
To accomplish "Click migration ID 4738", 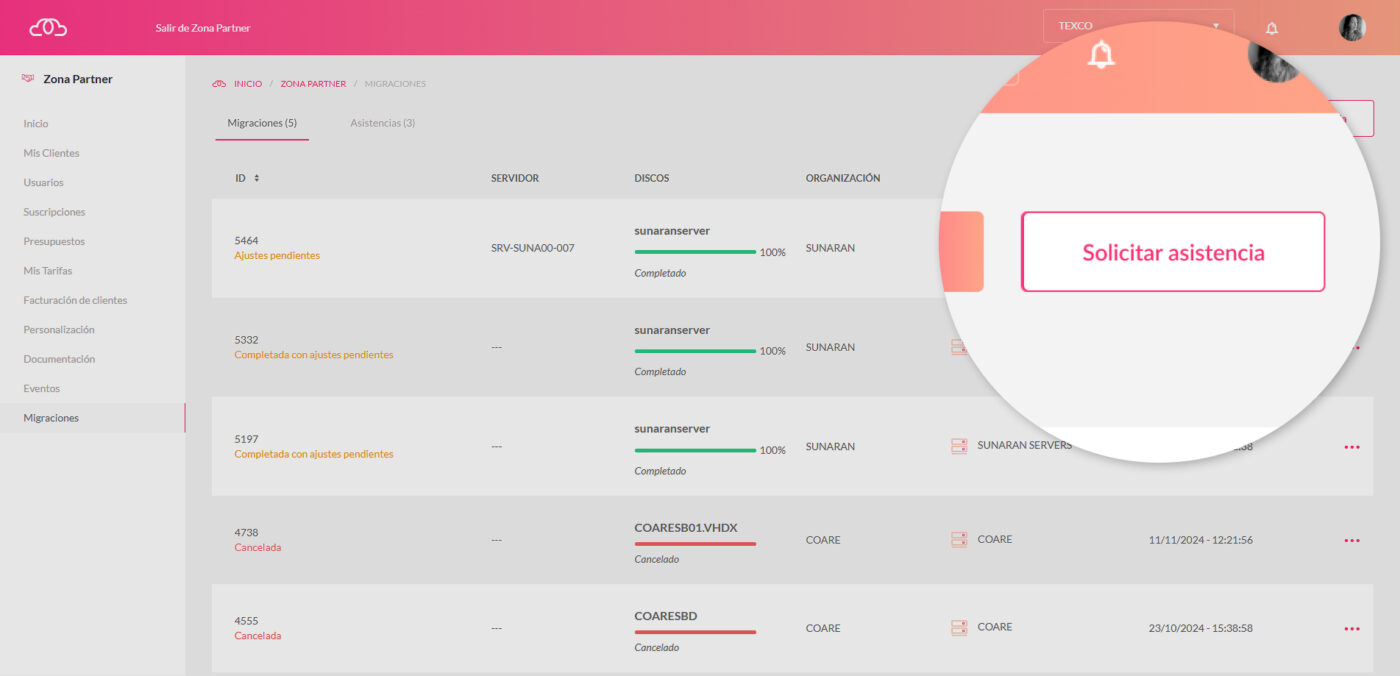I will point(246,533).
